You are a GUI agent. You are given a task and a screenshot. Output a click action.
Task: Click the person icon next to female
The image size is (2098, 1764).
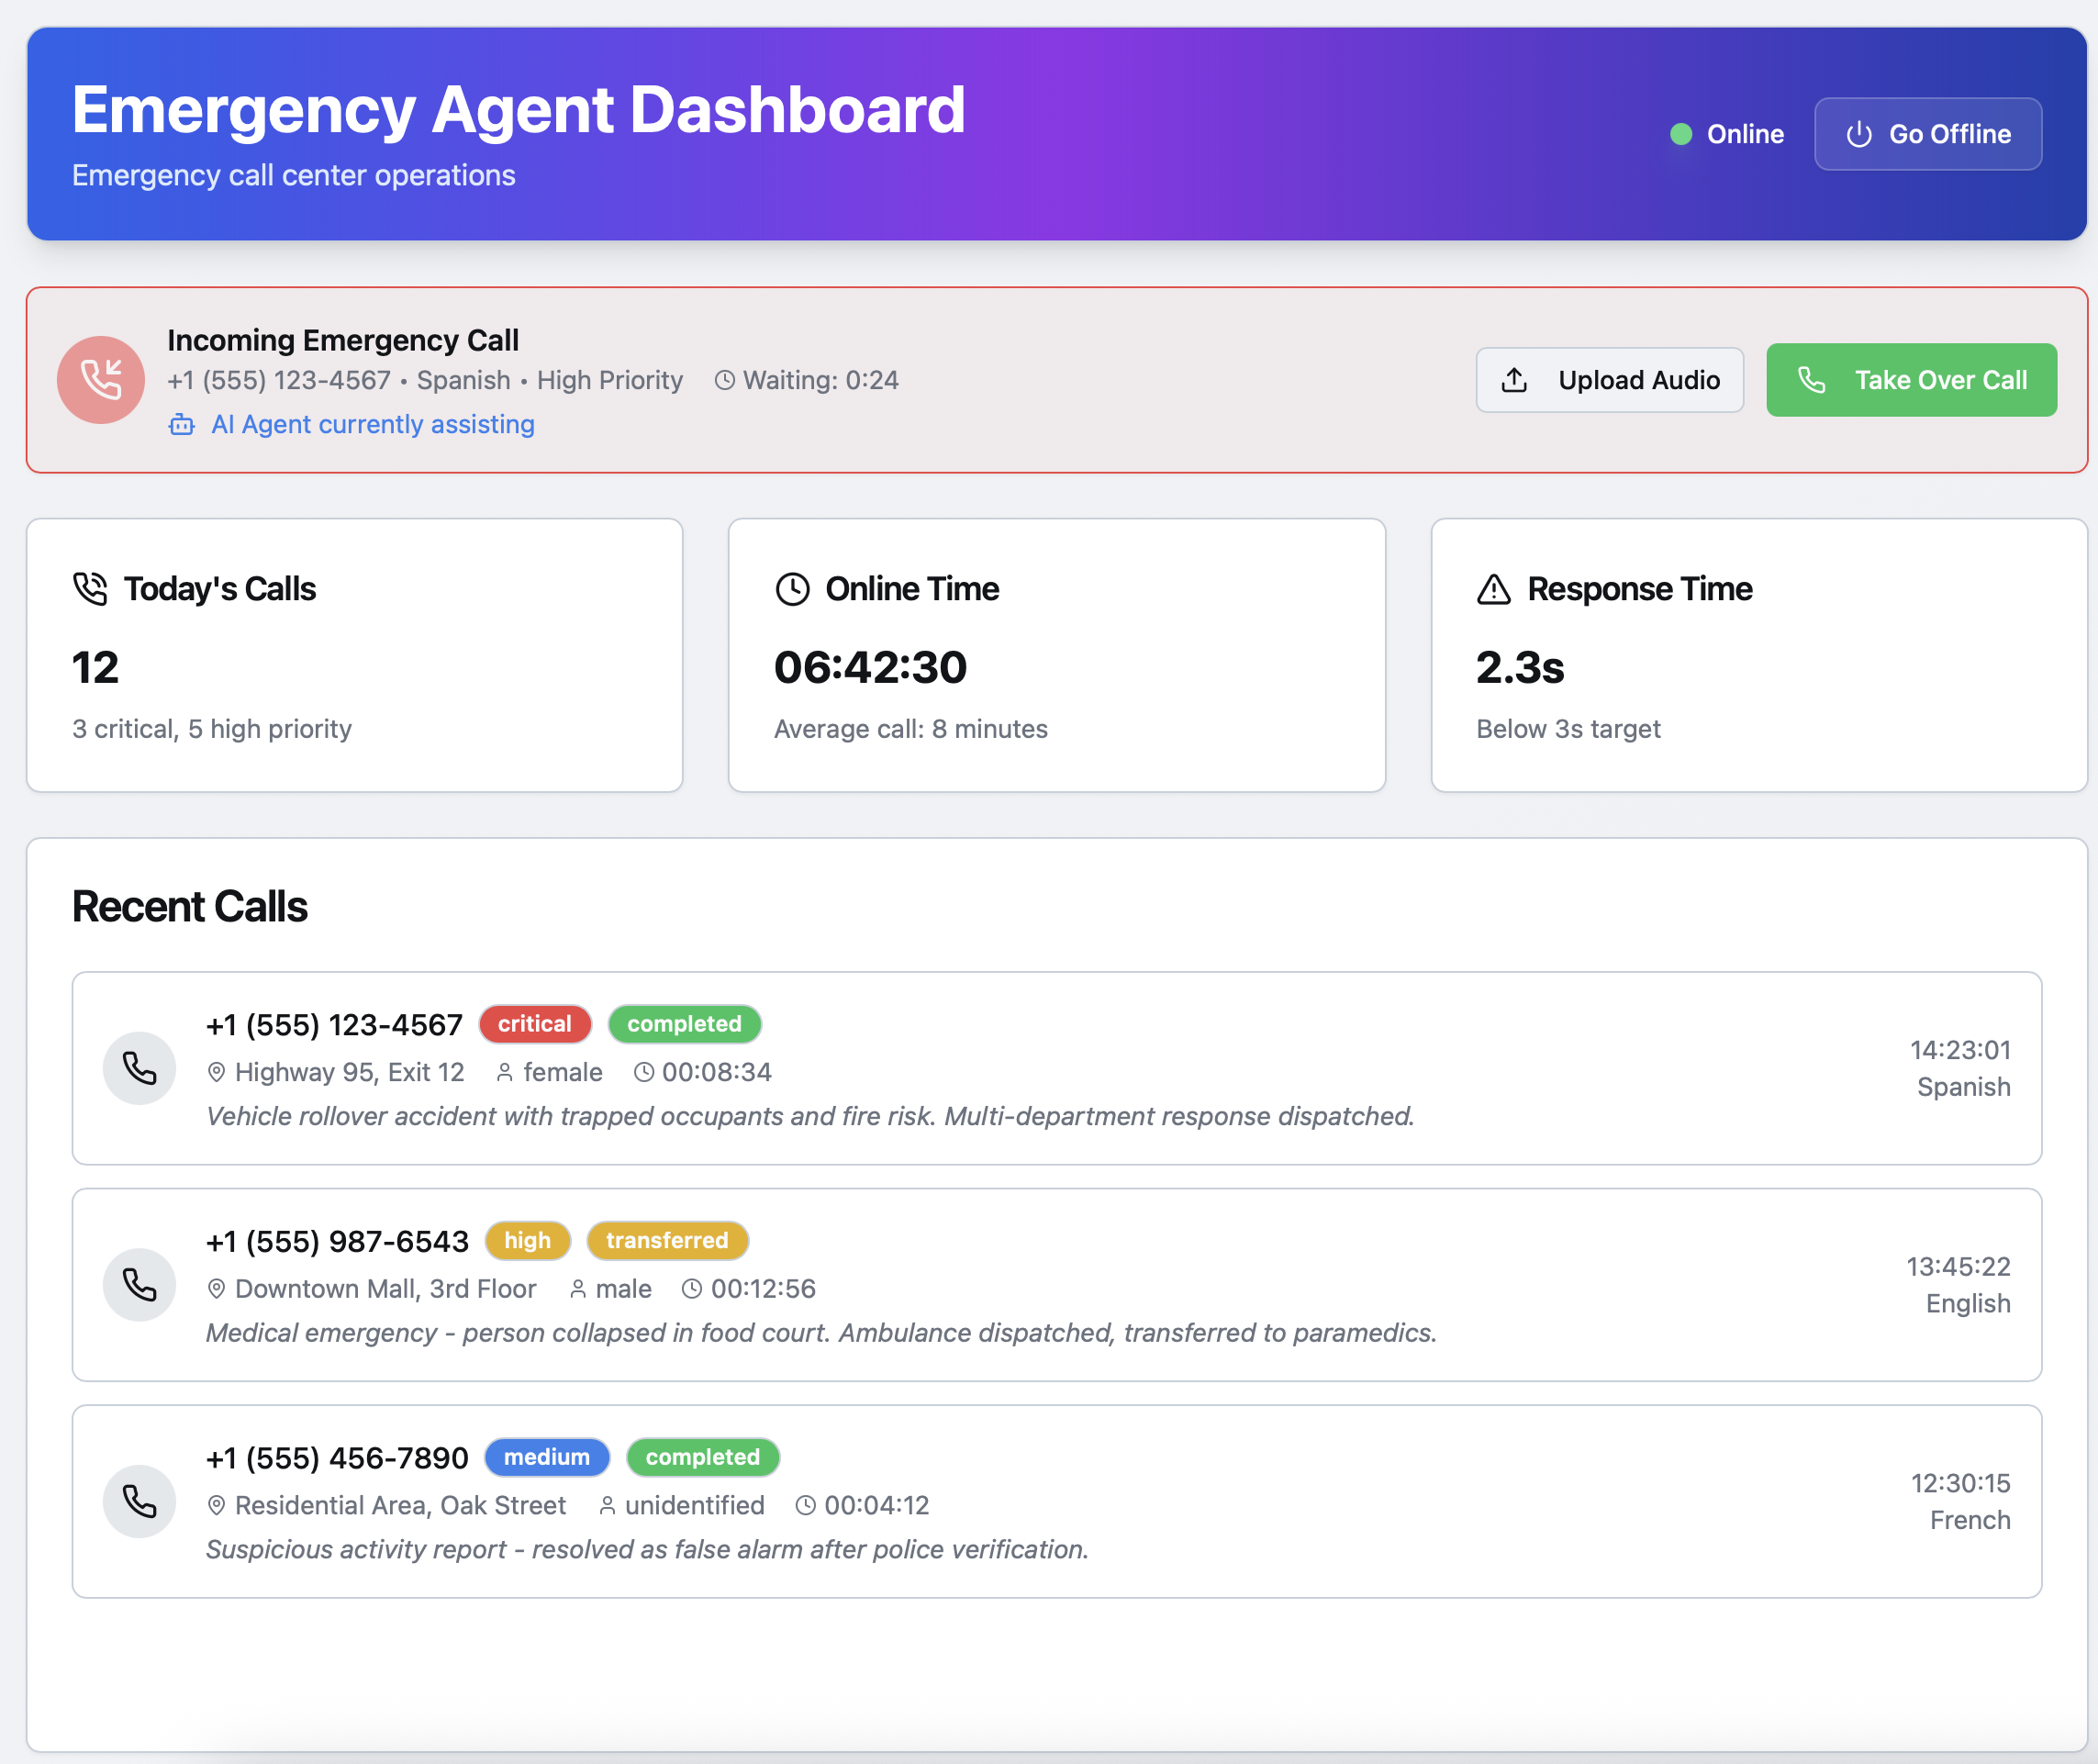[505, 1072]
